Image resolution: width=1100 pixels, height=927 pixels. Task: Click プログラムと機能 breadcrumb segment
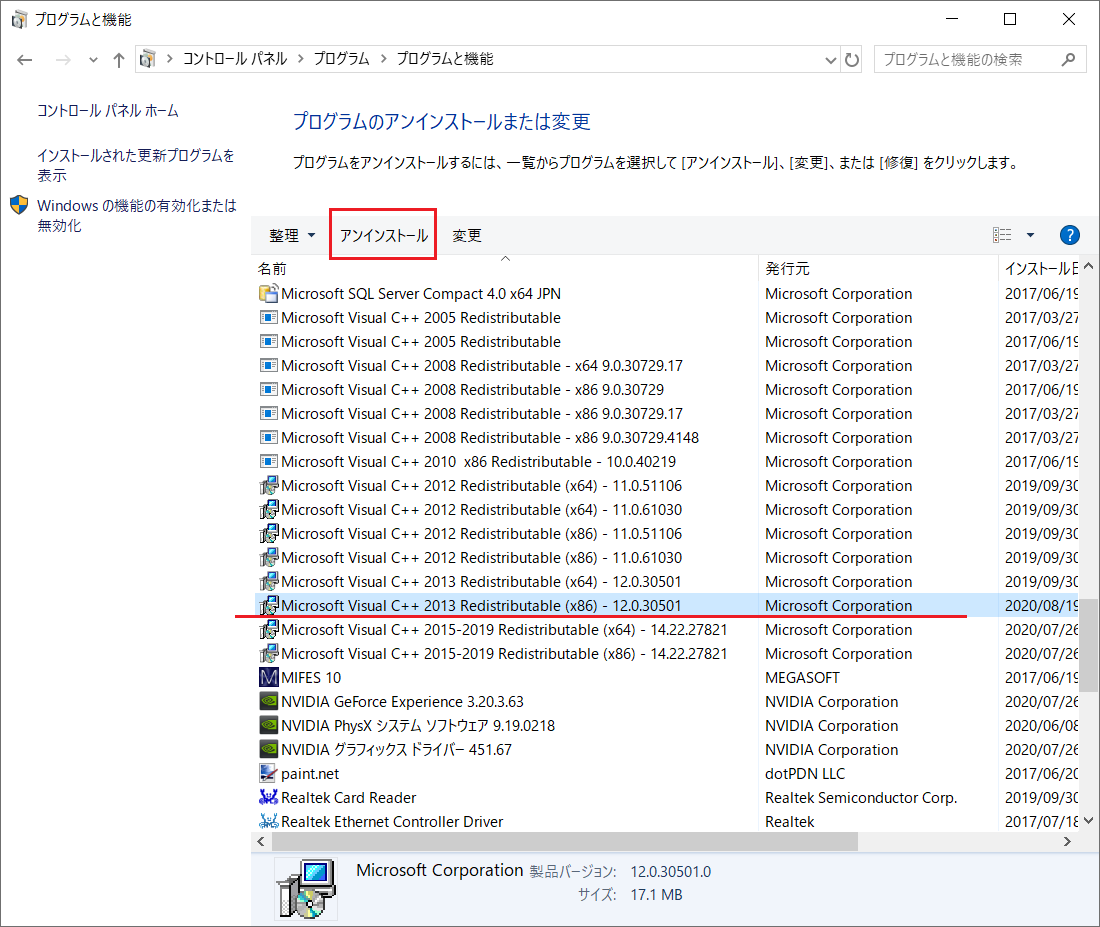pos(445,59)
